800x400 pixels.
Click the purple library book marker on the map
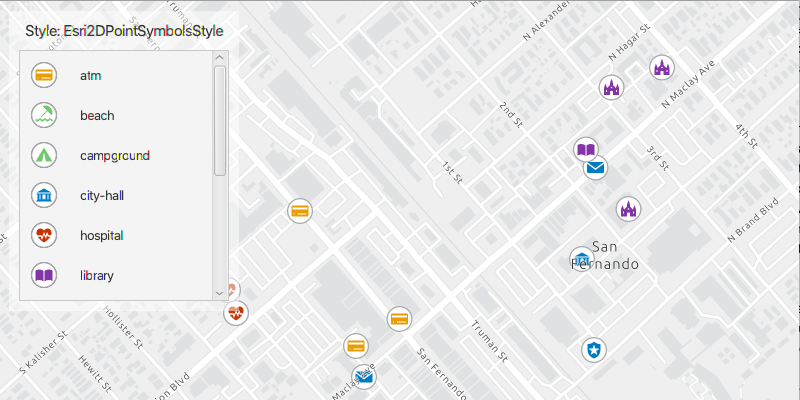(585, 149)
